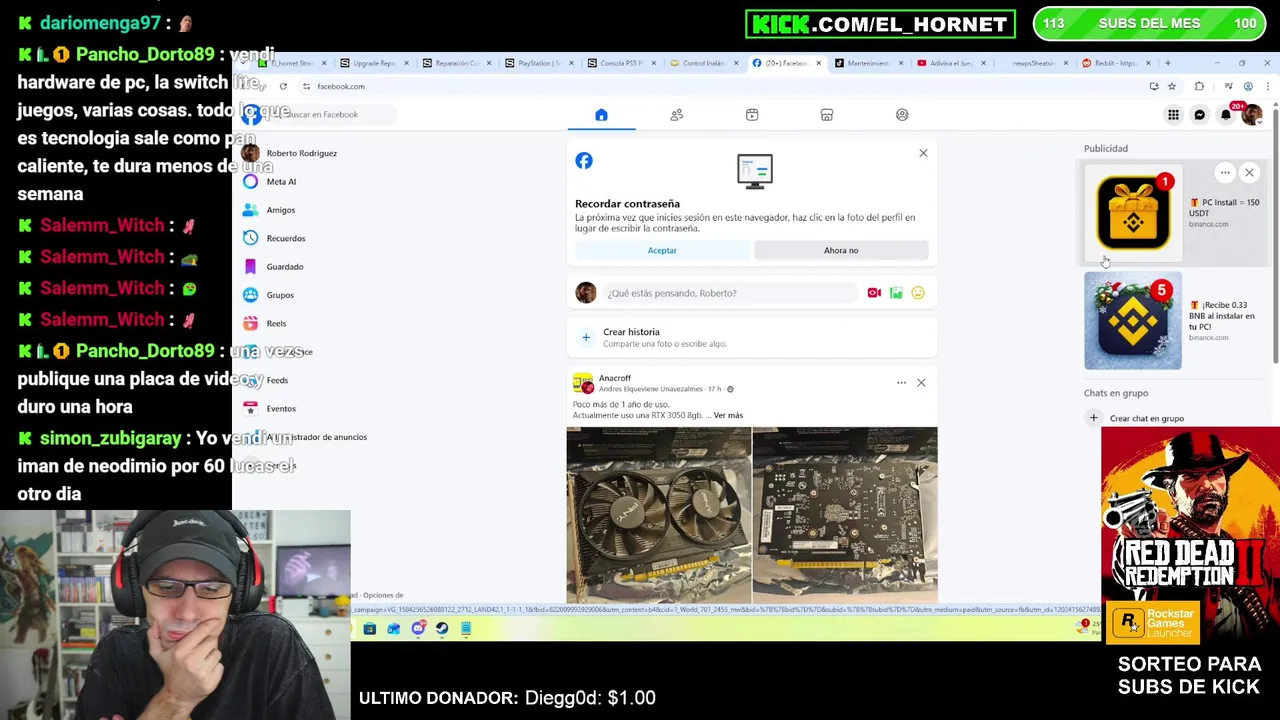Open the Reels video icon in top navigation
Viewport: 1280px width, 720px height.
point(752,115)
